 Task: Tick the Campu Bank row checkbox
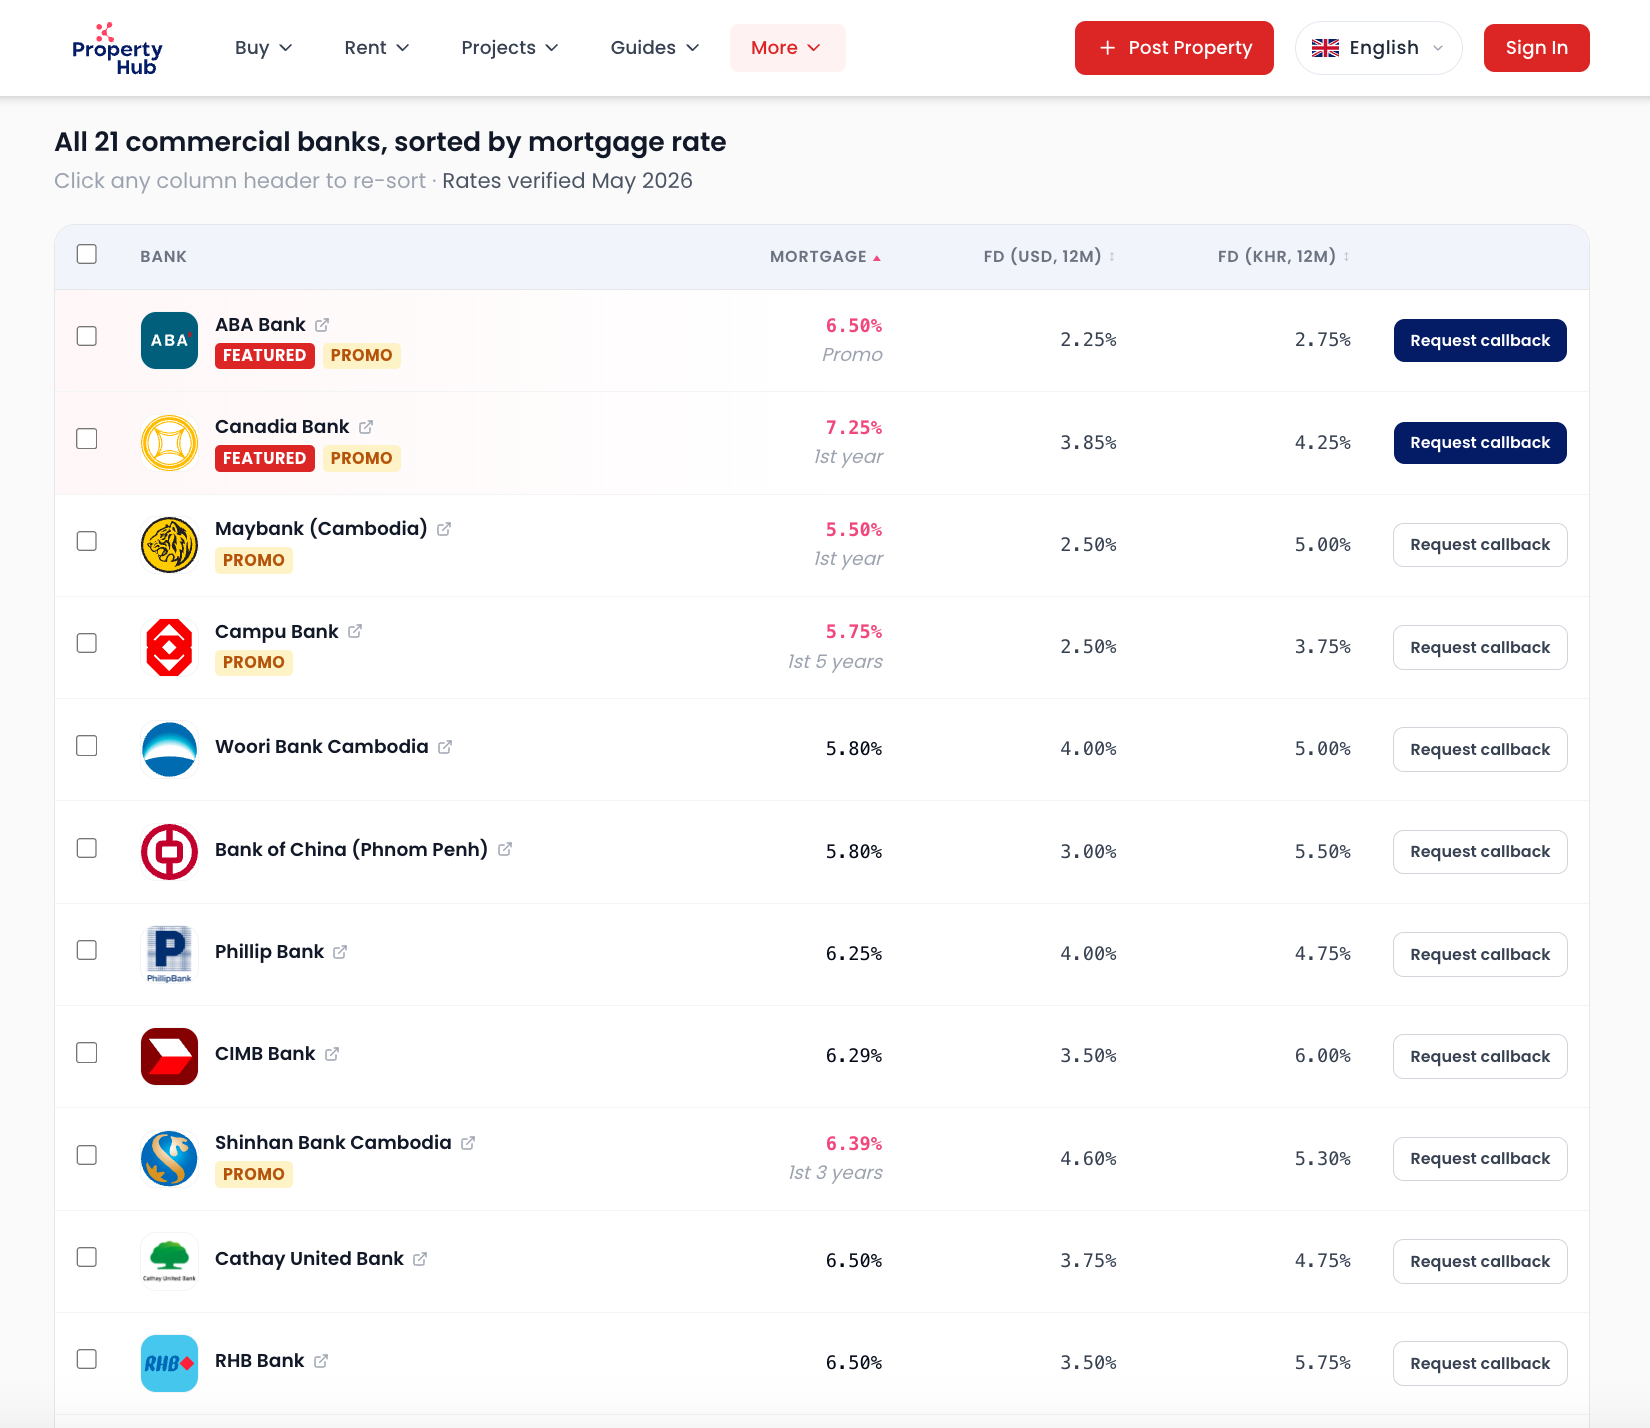[x=87, y=643]
